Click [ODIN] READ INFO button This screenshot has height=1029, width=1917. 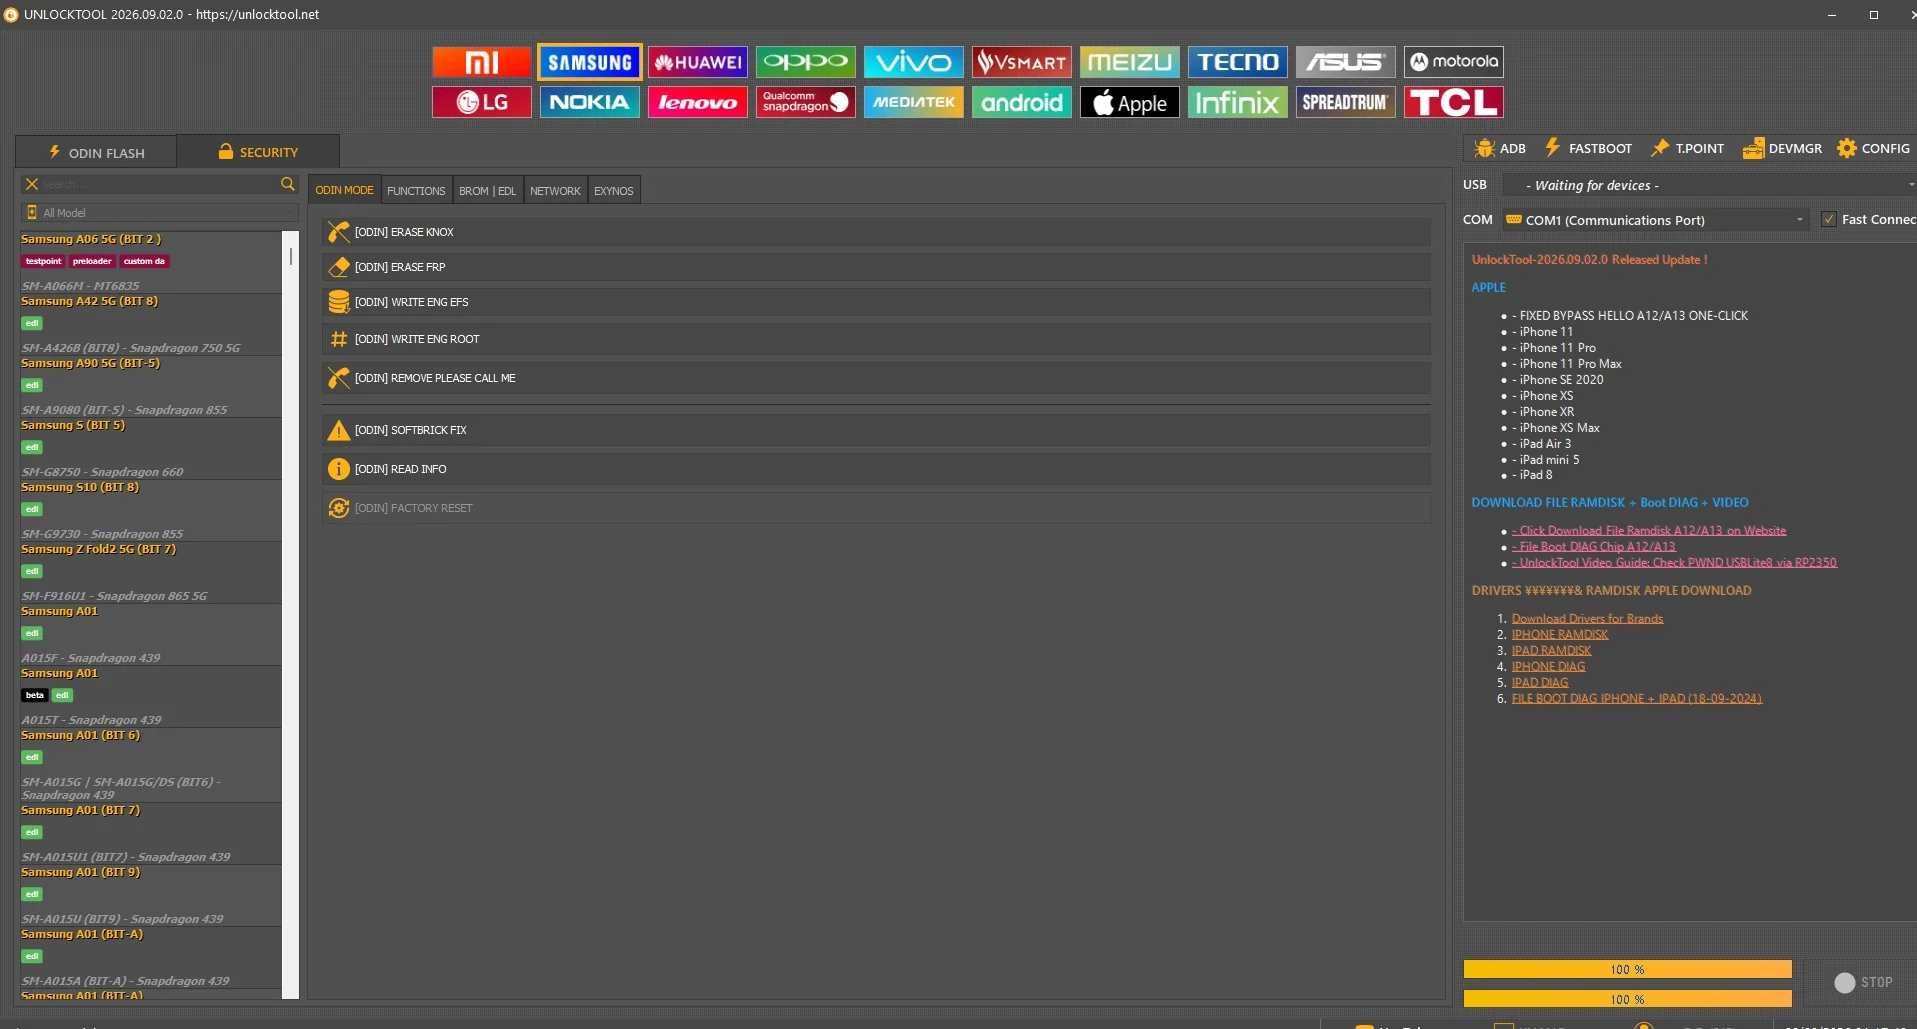pos(876,469)
